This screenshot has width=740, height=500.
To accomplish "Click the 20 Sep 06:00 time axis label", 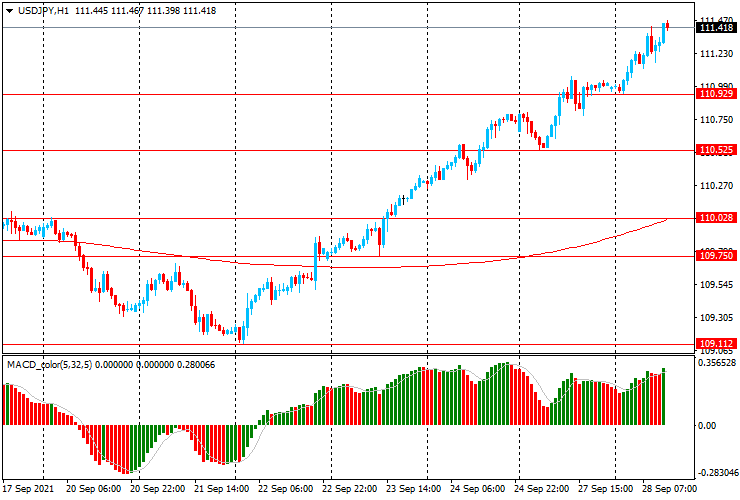I will click(93, 489).
